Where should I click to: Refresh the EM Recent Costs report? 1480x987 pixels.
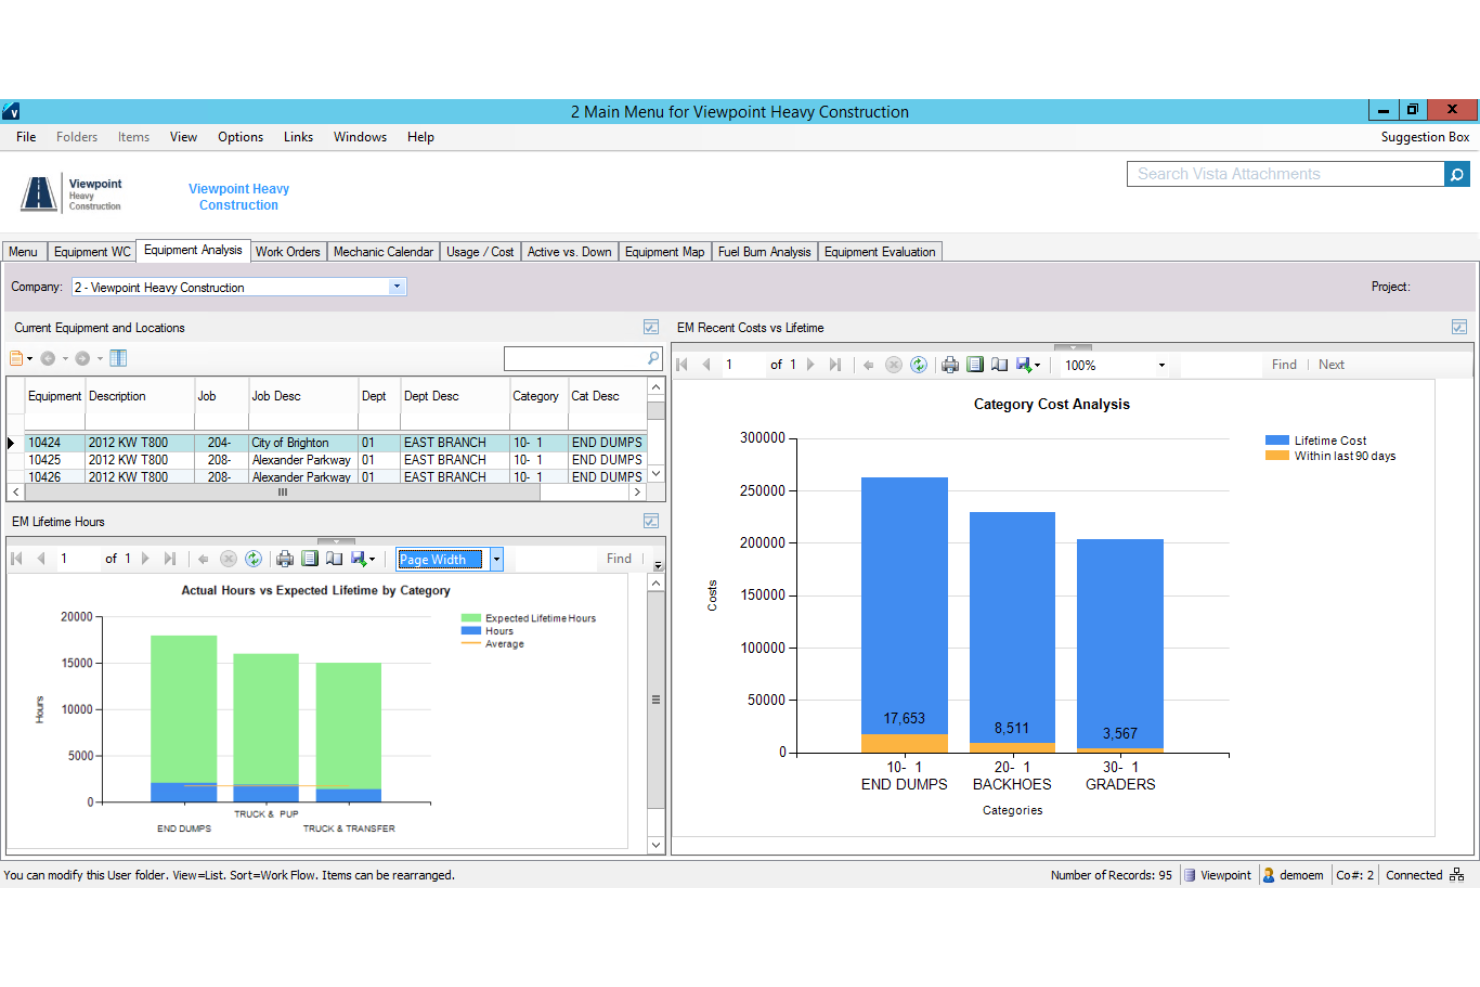coord(919,365)
